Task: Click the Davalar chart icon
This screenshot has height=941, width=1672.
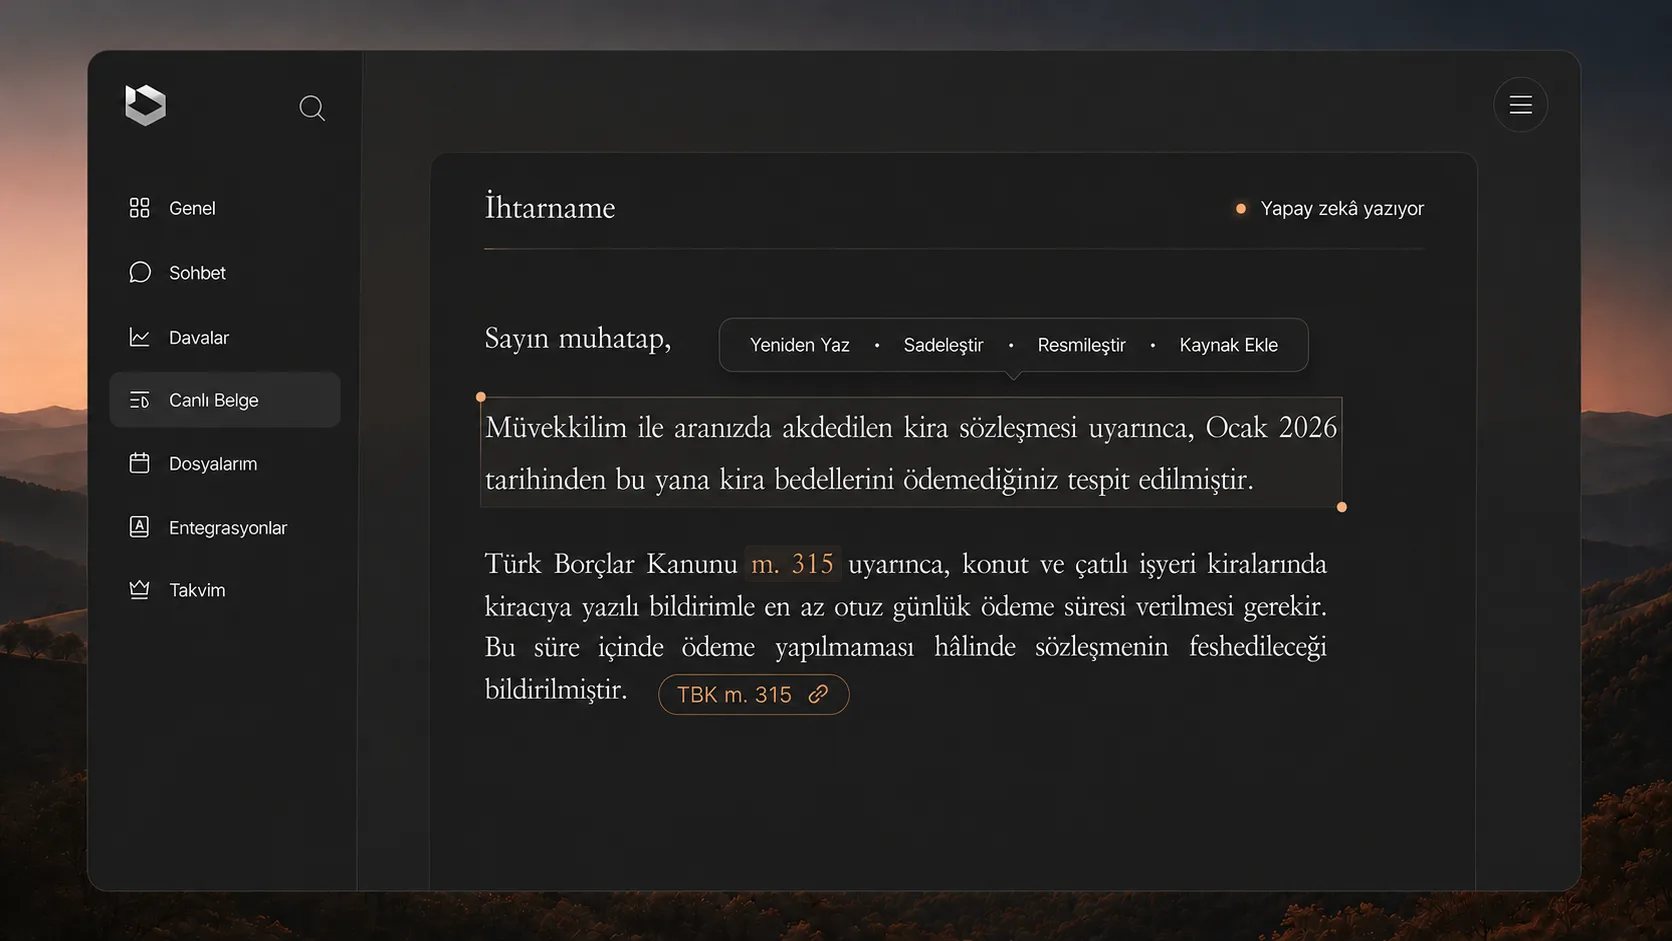Action: pyautogui.click(x=139, y=337)
